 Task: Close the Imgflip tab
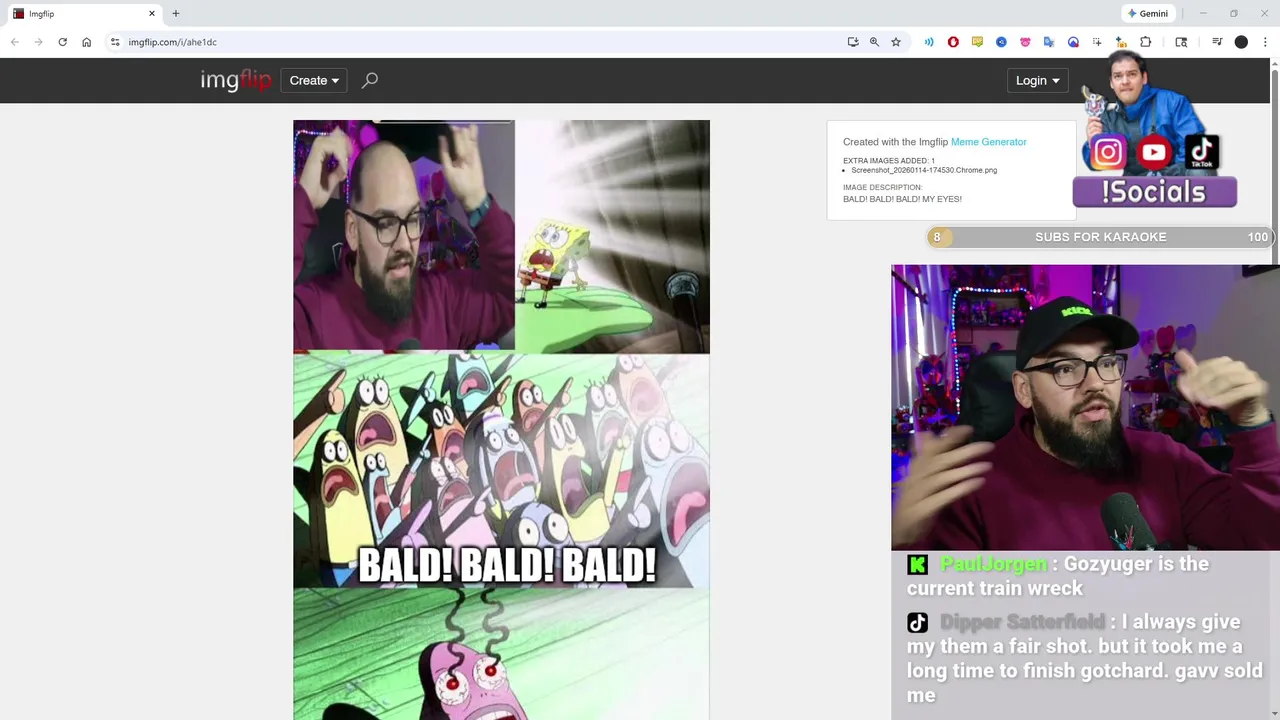152,14
